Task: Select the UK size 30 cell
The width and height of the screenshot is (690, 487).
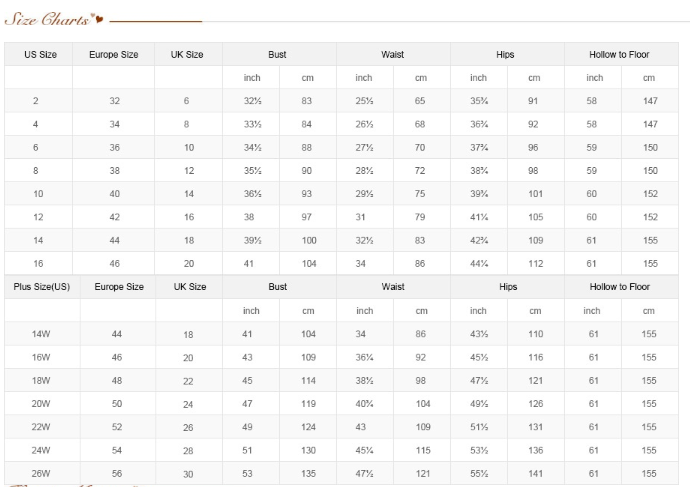Action: [x=188, y=474]
